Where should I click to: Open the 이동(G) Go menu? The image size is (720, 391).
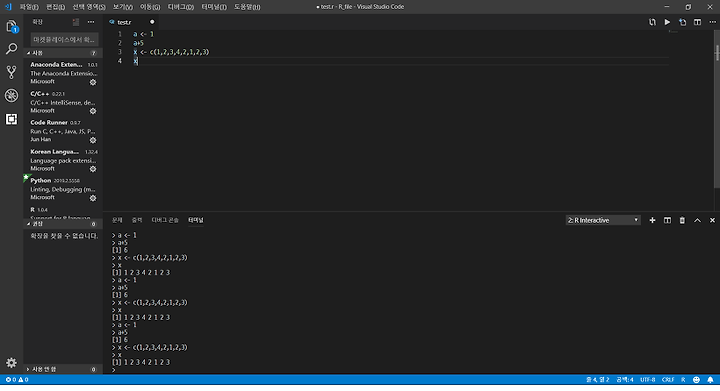(150, 7)
